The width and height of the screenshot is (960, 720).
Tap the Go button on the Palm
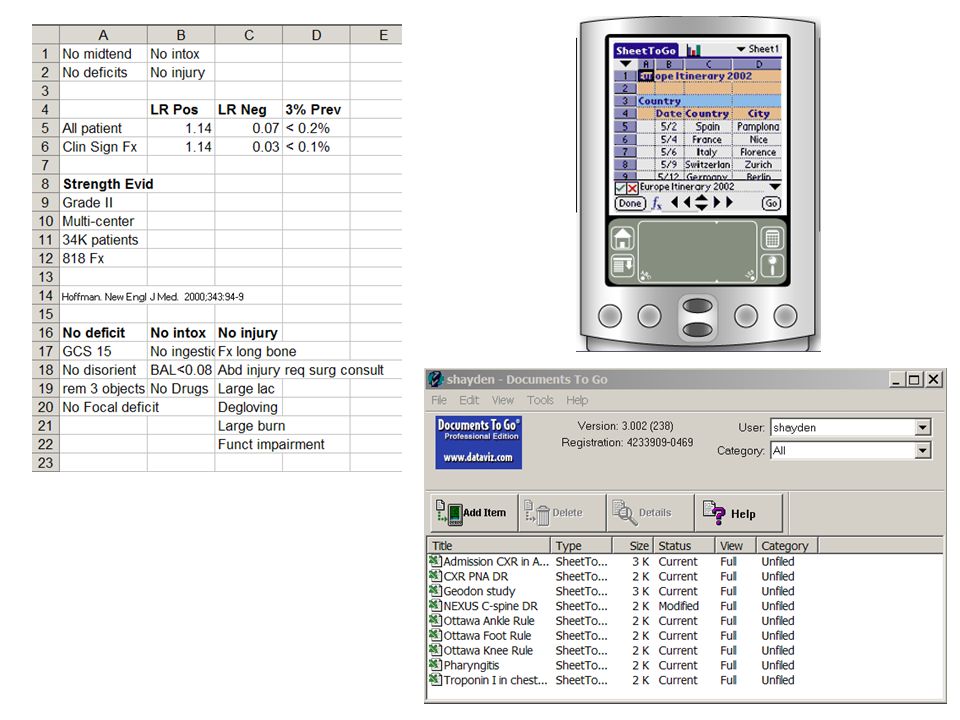point(771,203)
